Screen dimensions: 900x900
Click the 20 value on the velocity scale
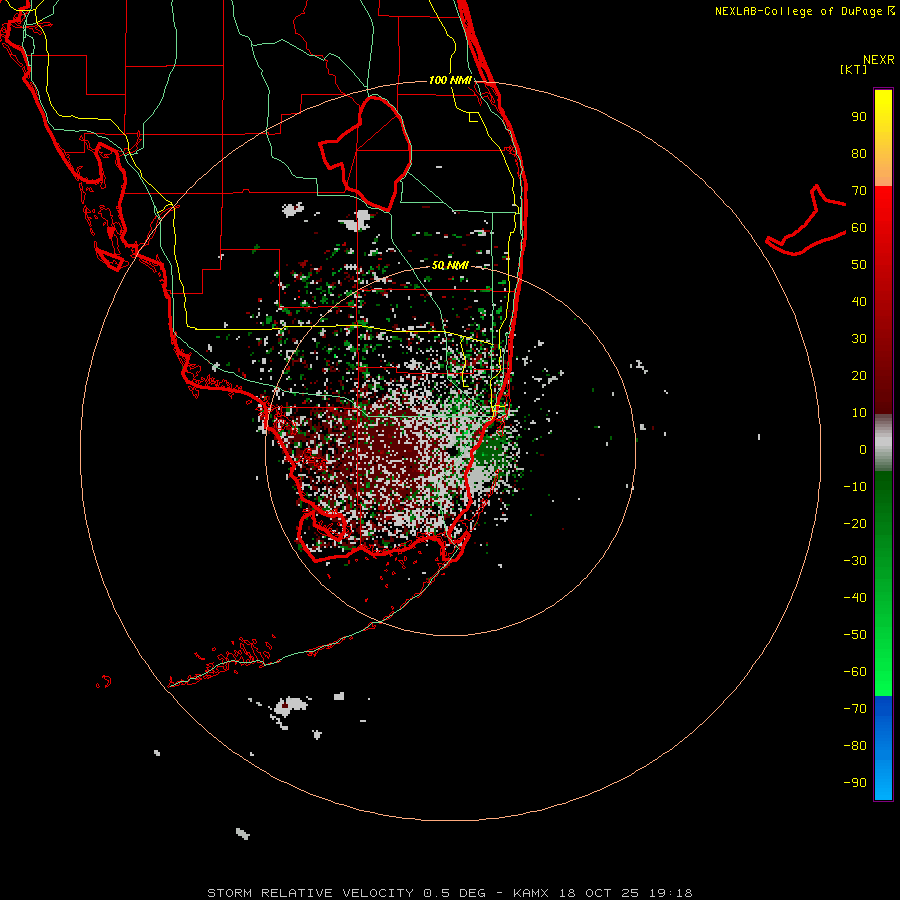859,375
